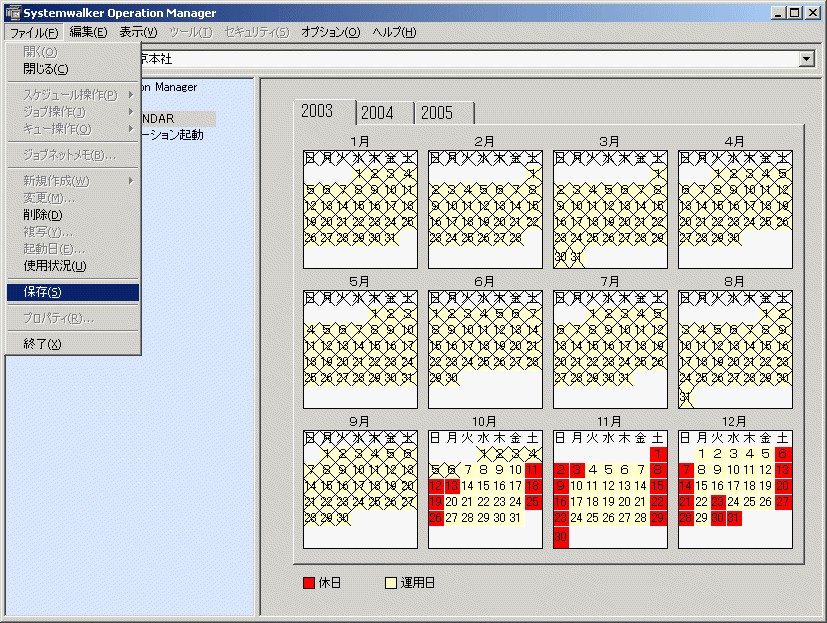
Task: Click December 10 in the calendar
Action: pos(734,470)
